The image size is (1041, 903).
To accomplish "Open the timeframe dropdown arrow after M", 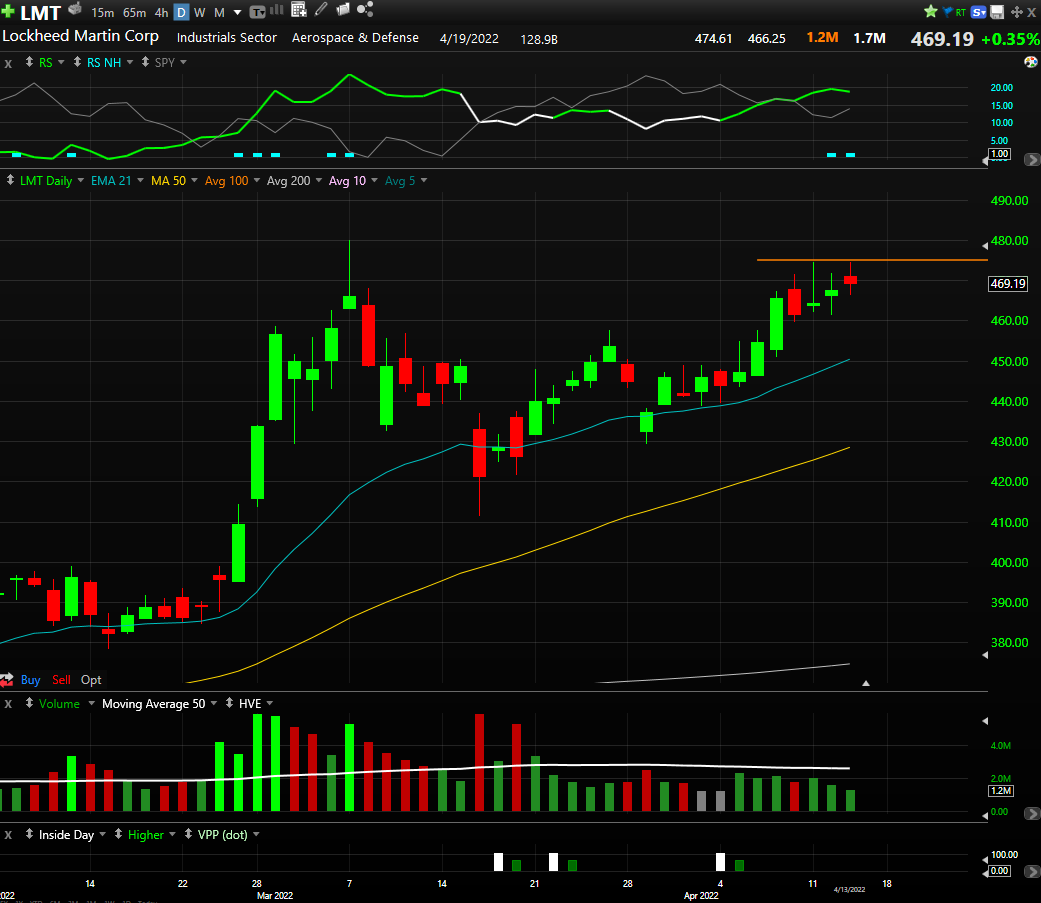I will click(236, 13).
